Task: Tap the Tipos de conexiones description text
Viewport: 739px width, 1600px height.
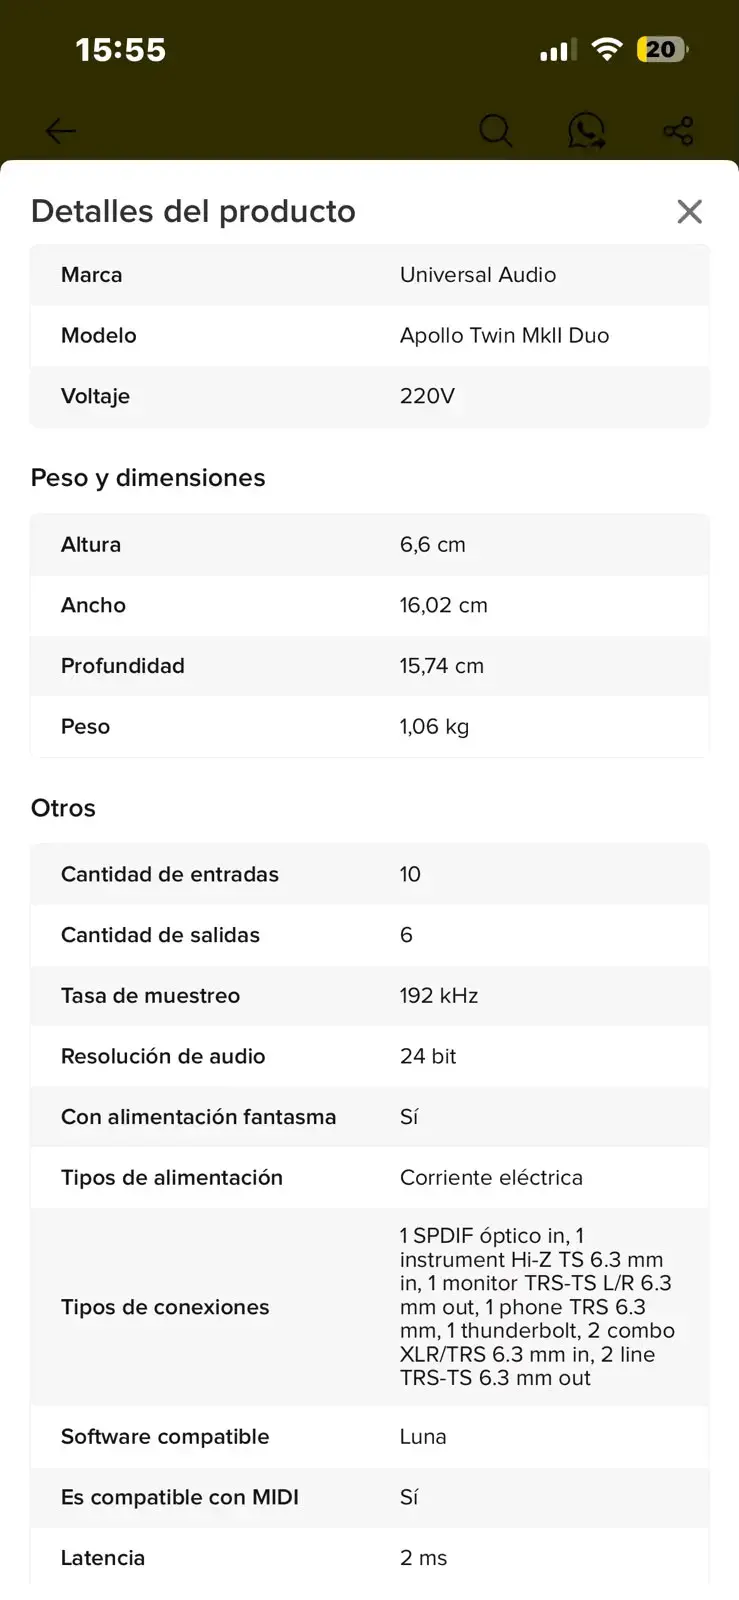Action: click(538, 1307)
